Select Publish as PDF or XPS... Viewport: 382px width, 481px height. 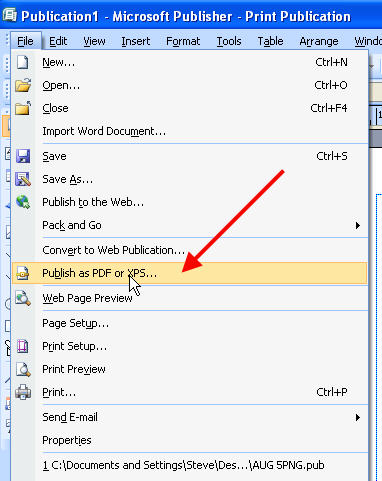coord(189,273)
